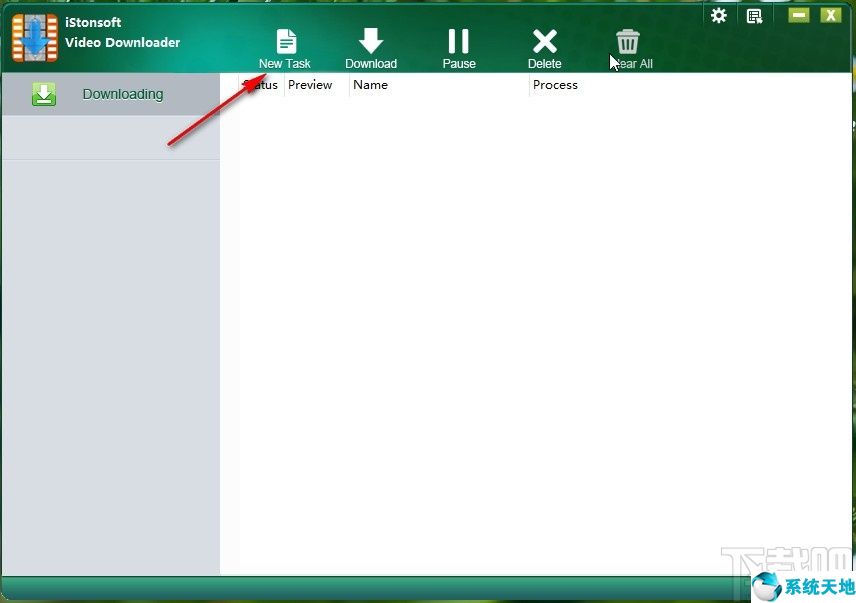The image size is (856, 603).
Task: Click the Process column header
Action: [555, 85]
